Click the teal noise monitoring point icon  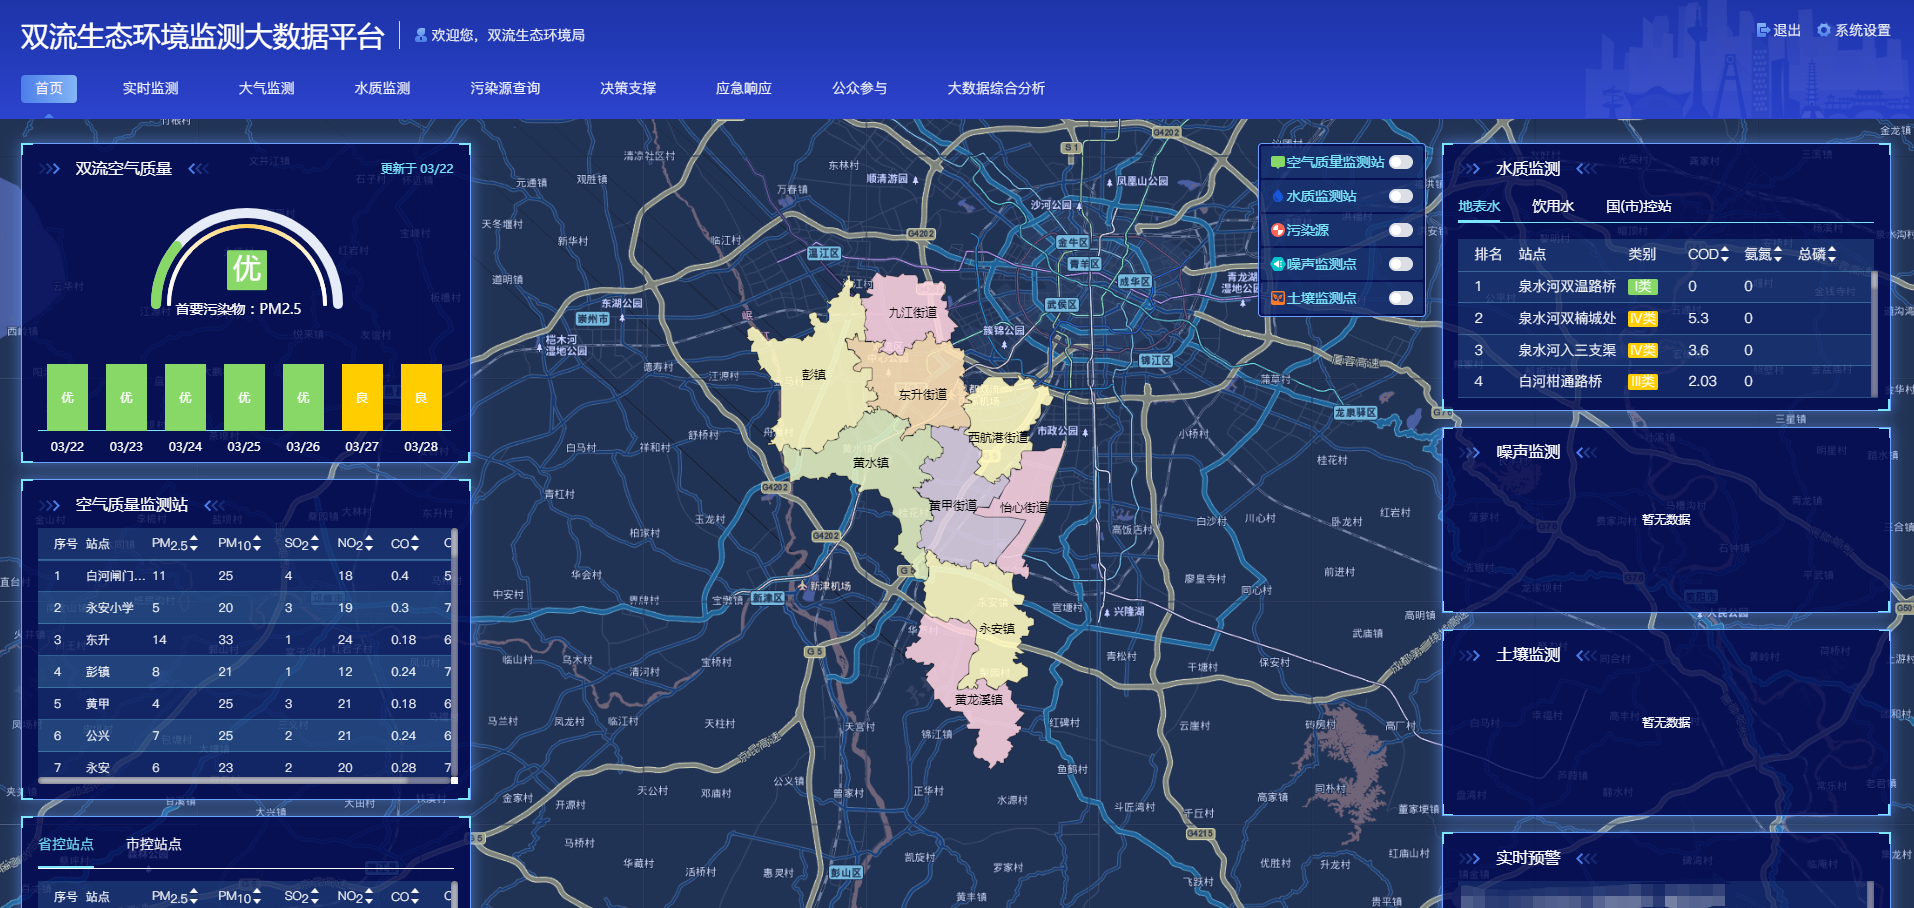(x=1277, y=264)
